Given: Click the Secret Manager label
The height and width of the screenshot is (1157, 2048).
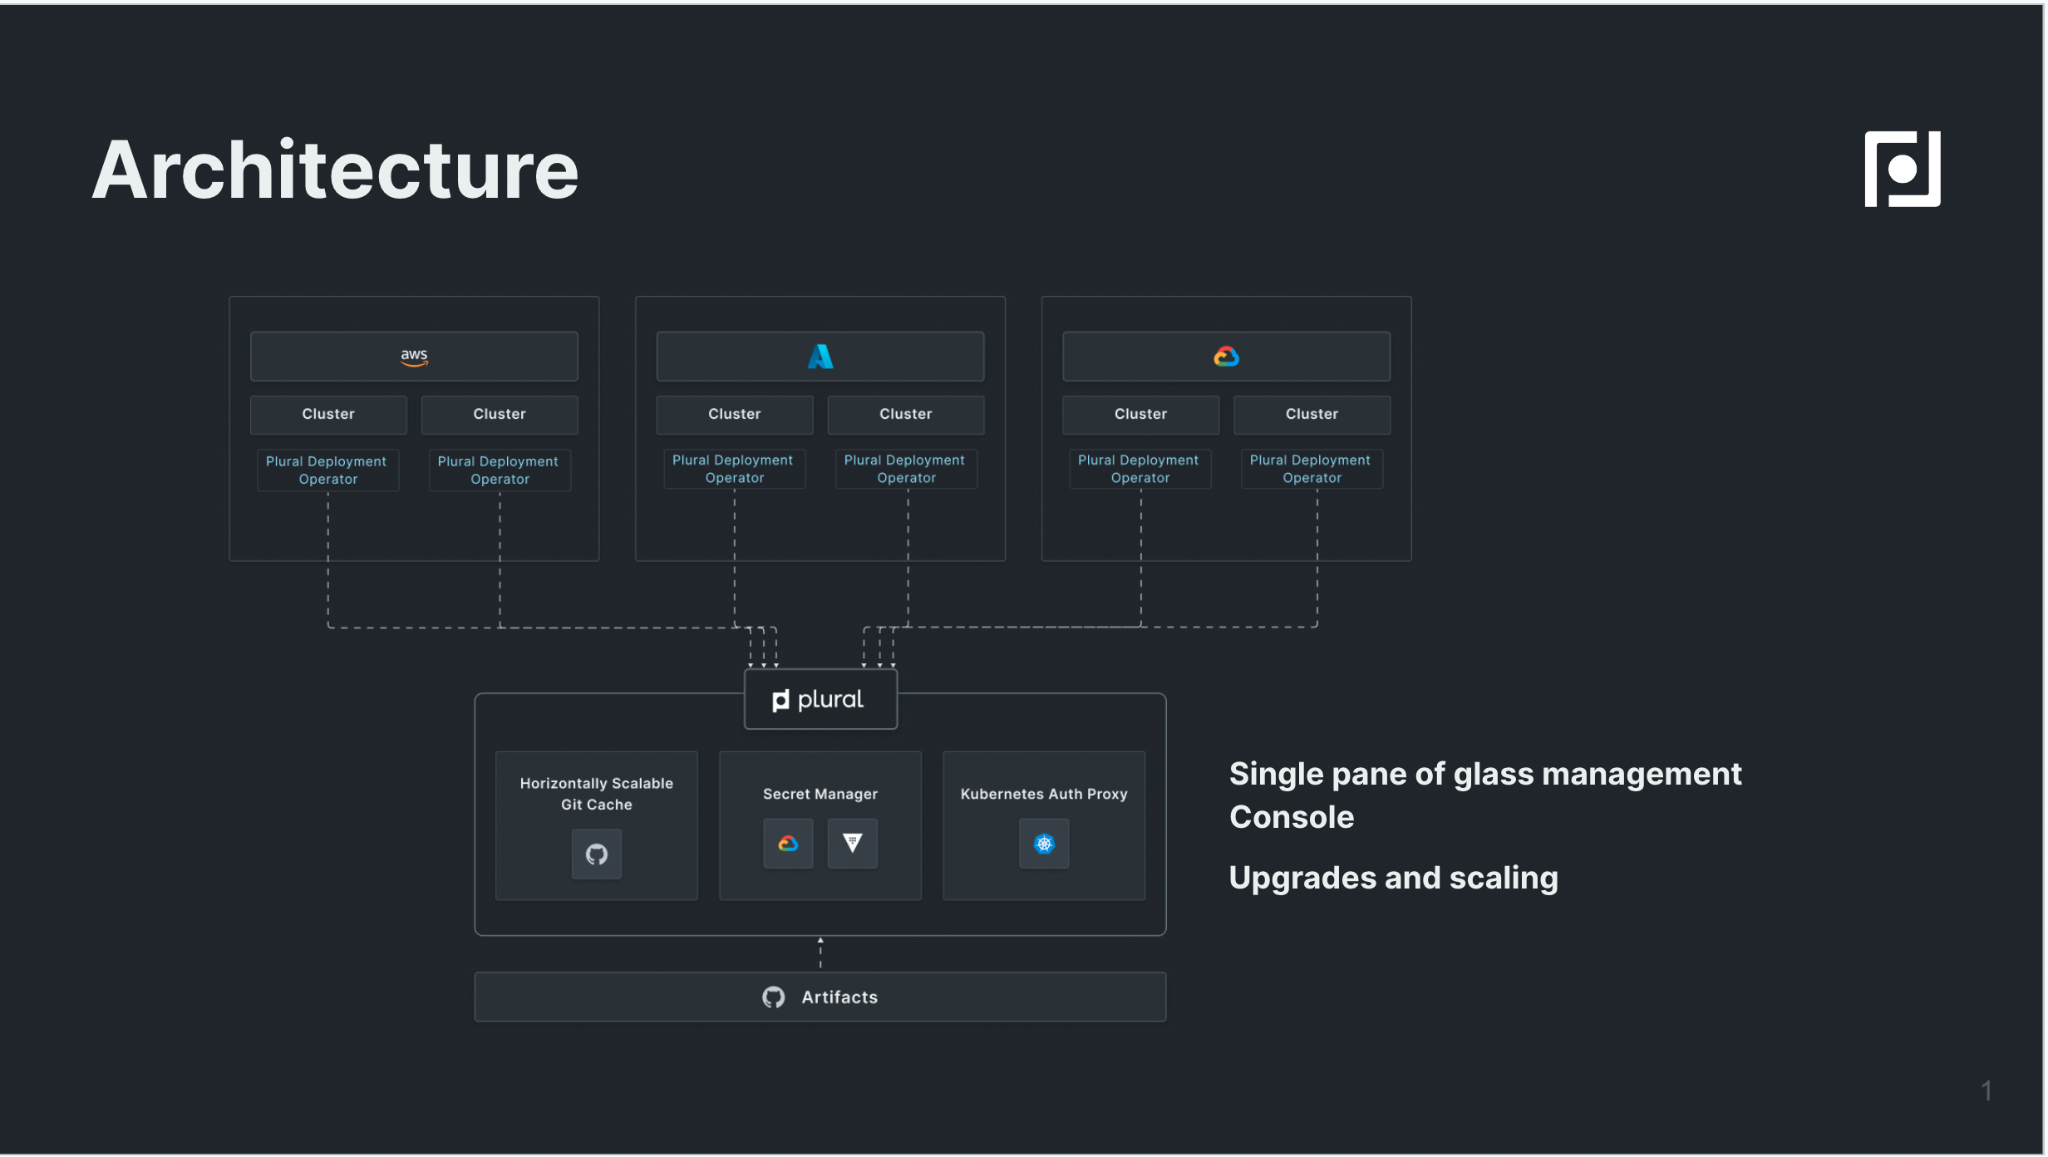Looking at the screenshot, I should [820, 794].
